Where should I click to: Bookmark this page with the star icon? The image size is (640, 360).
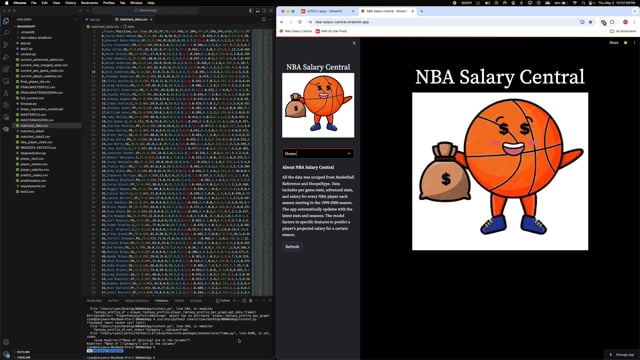pyautogui.click(x=590, y=22)
